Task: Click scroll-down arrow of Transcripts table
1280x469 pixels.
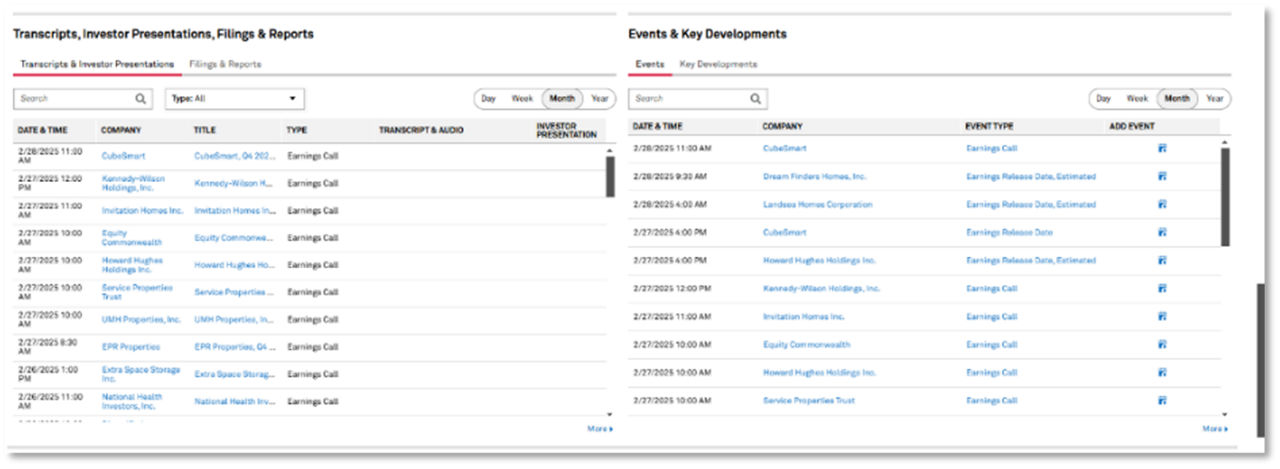Action: [x=609, y=413]
